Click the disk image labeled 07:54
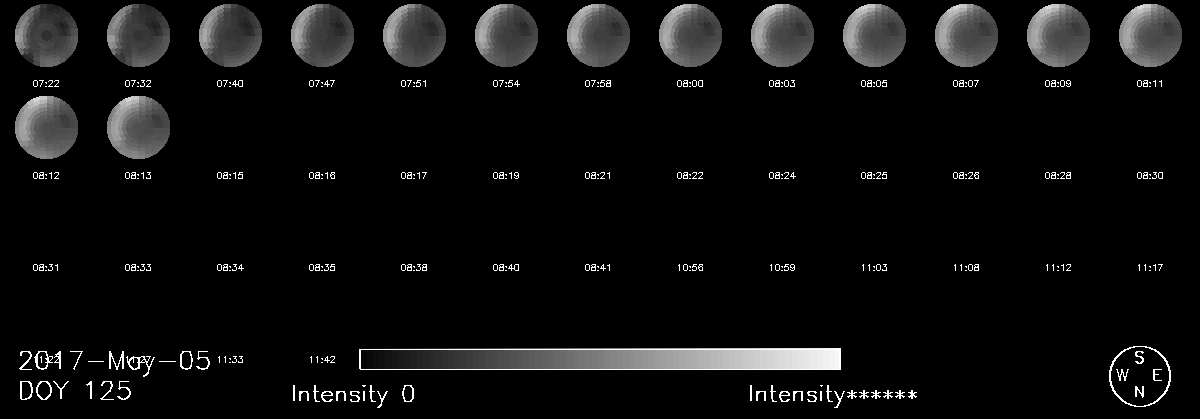This screenshot has height=419, width=1200. point(506,35)
